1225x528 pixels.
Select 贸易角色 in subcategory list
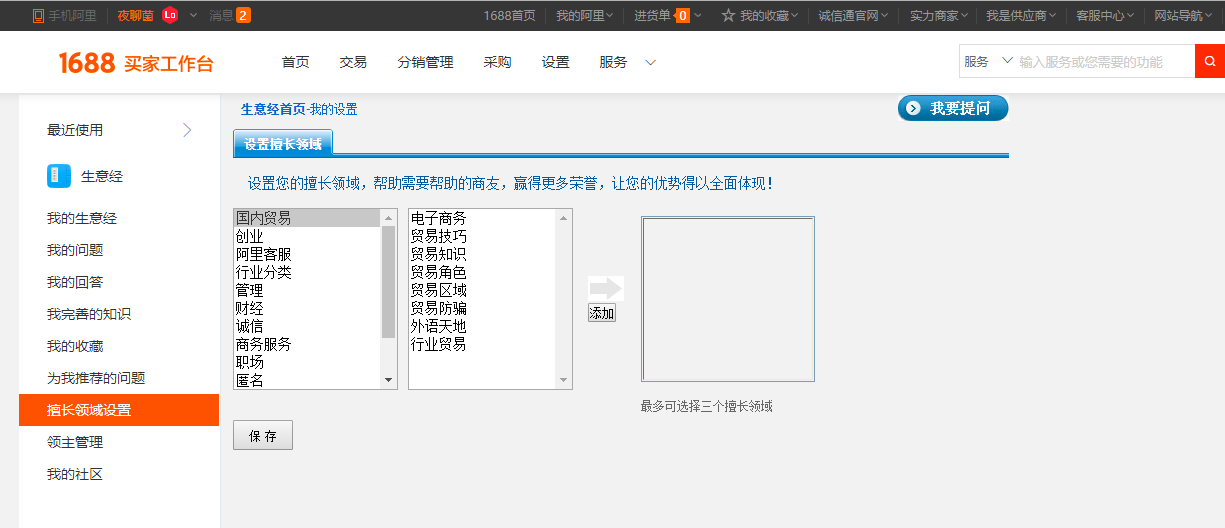[x=483, y=272]
